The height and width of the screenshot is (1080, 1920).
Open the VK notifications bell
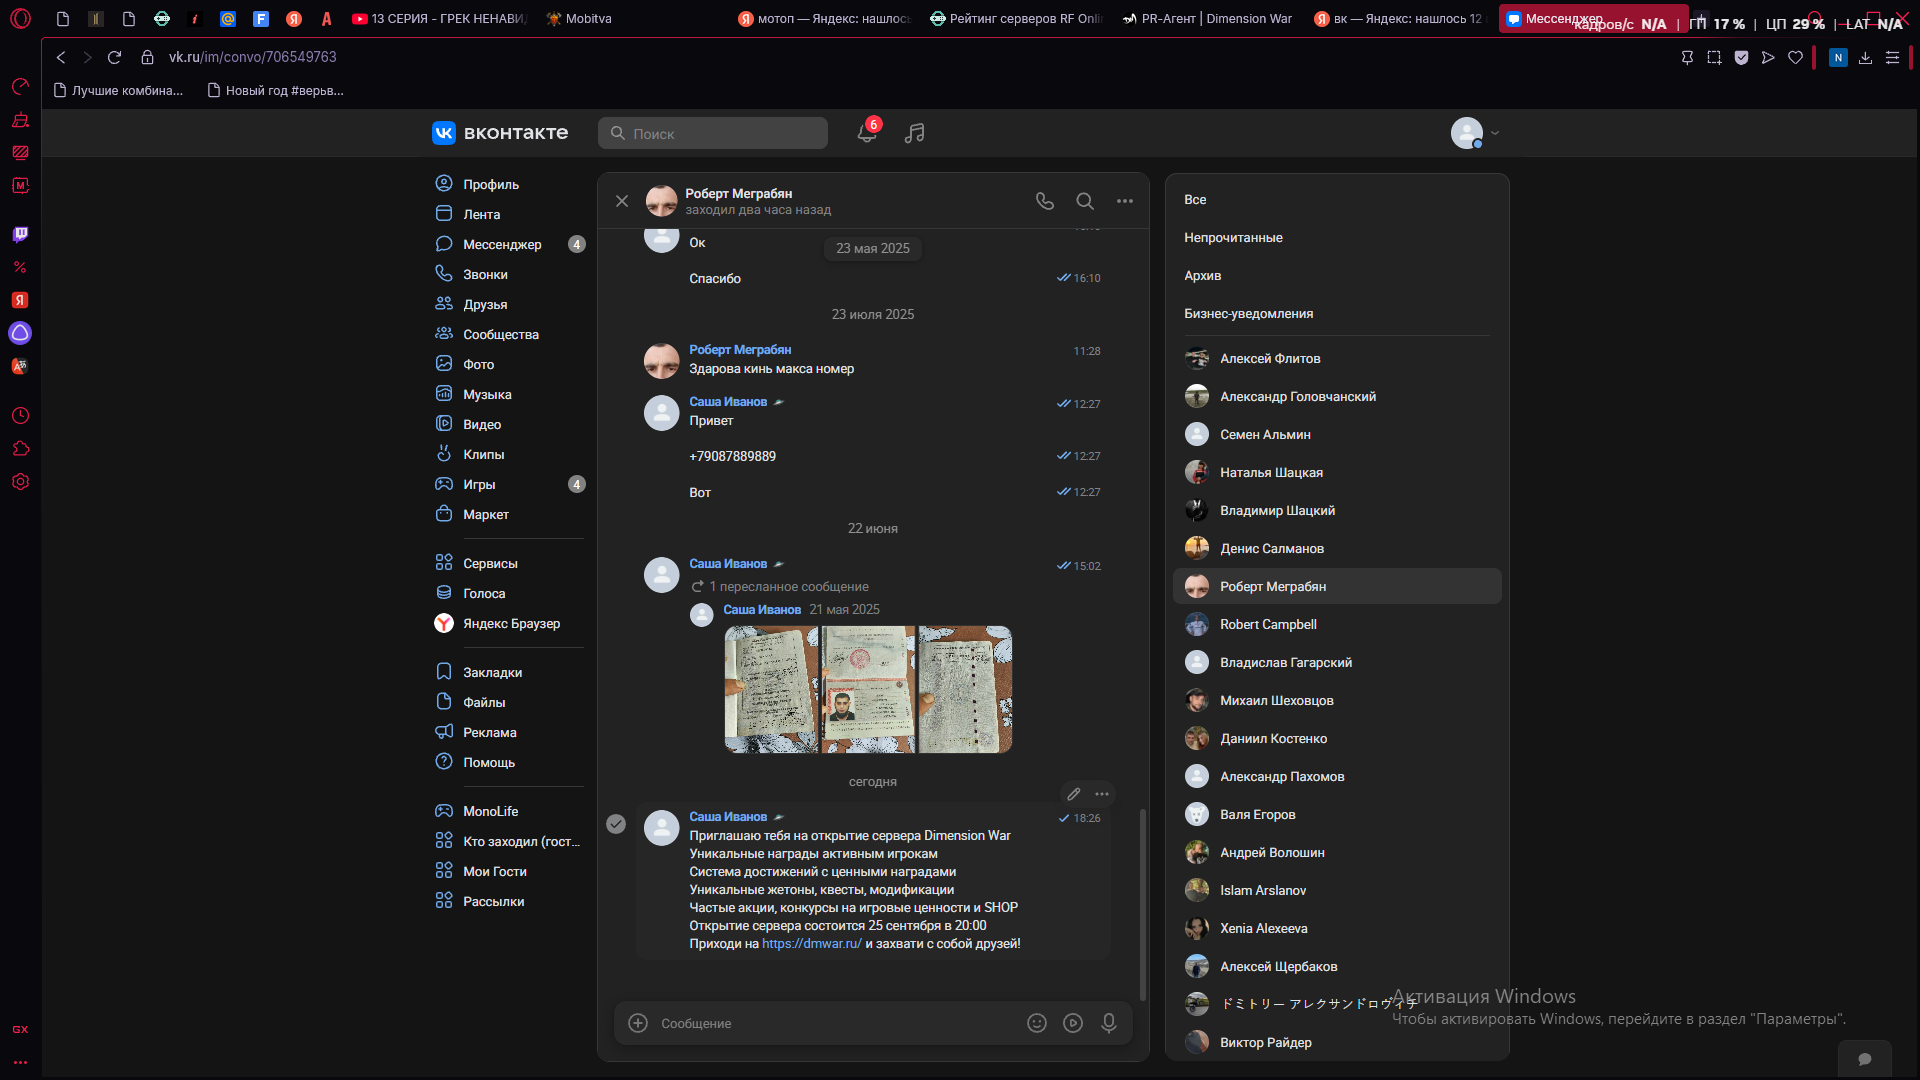tap(867, 133)
